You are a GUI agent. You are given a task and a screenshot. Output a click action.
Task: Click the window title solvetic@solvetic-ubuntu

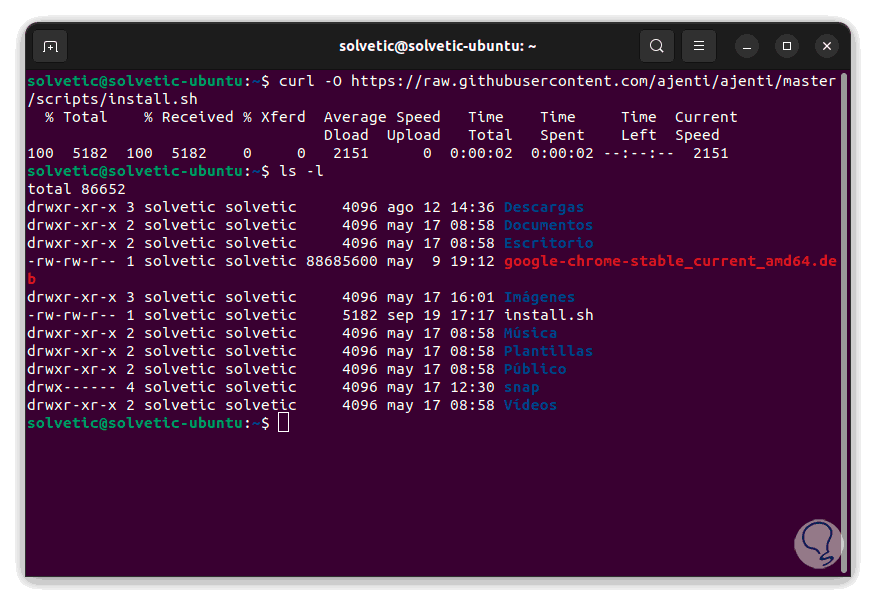click(x=437, y=46)
